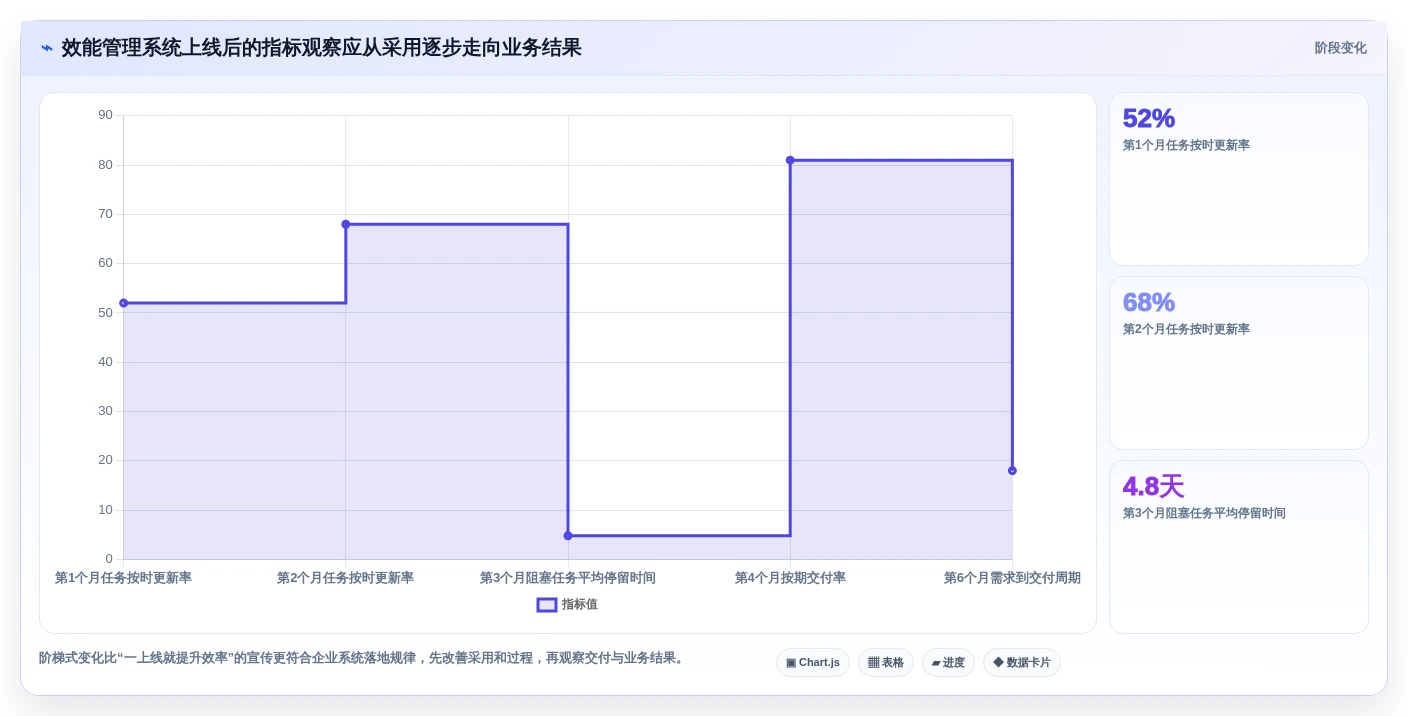Click the 68% value card

click(x=1239, y=363)
